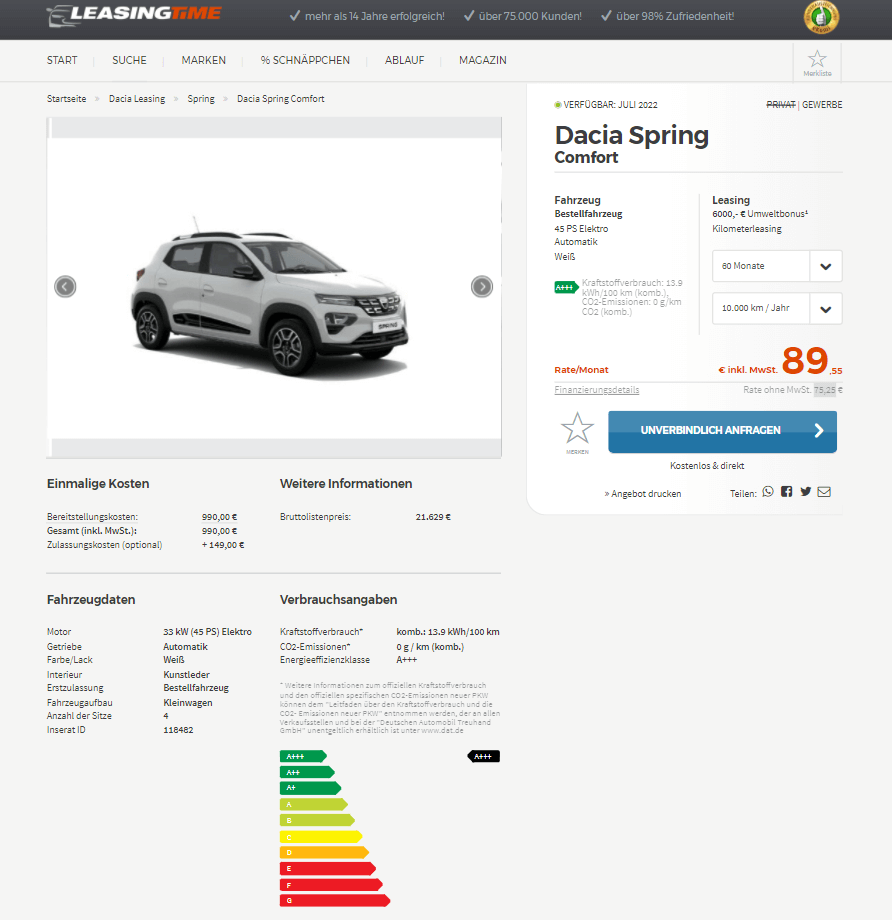Go to Spring breadcrumb
This screenshot has height=920, width=892.
coord(201,99)
